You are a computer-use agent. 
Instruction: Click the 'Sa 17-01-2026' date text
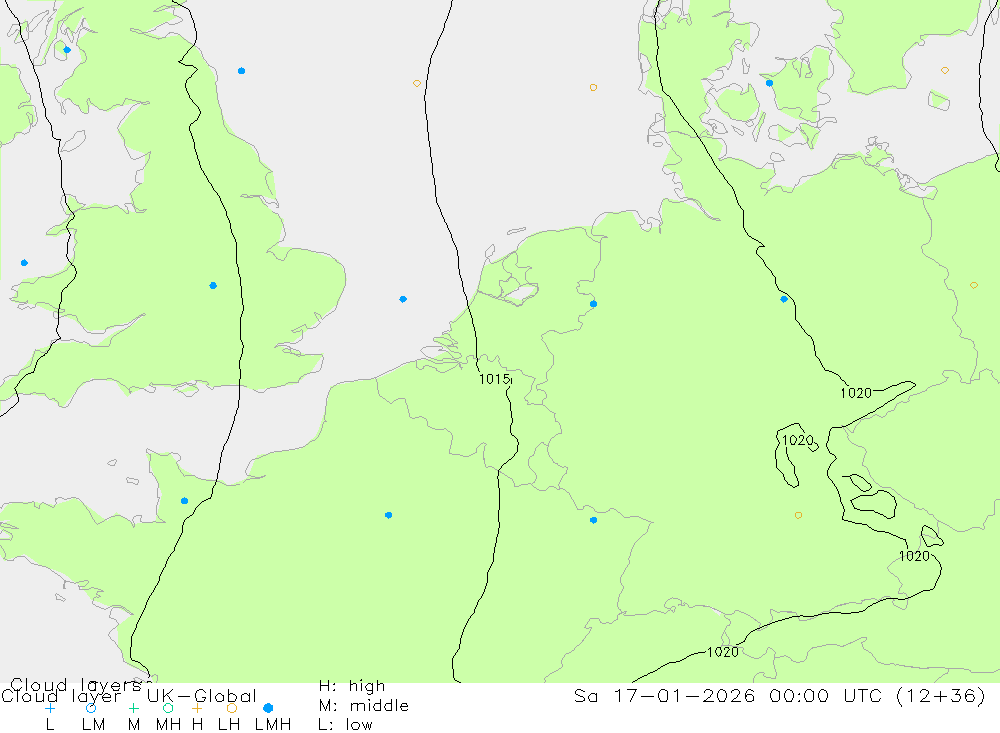pyautogui.click(x=665, y=695)
